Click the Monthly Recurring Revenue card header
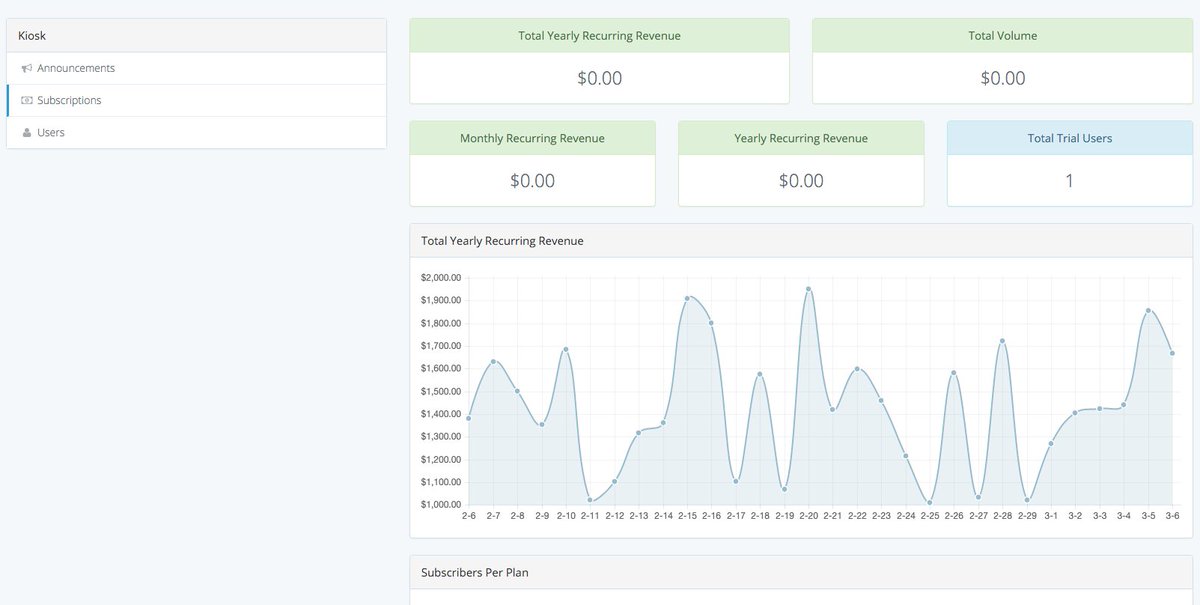This screenshot has height=605, width=1200. coord(532,138)
